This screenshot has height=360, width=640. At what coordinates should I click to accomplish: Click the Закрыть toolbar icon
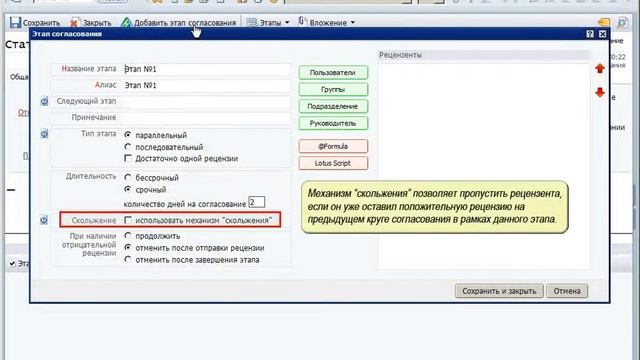pyautogui.click(x=75, y=22)
